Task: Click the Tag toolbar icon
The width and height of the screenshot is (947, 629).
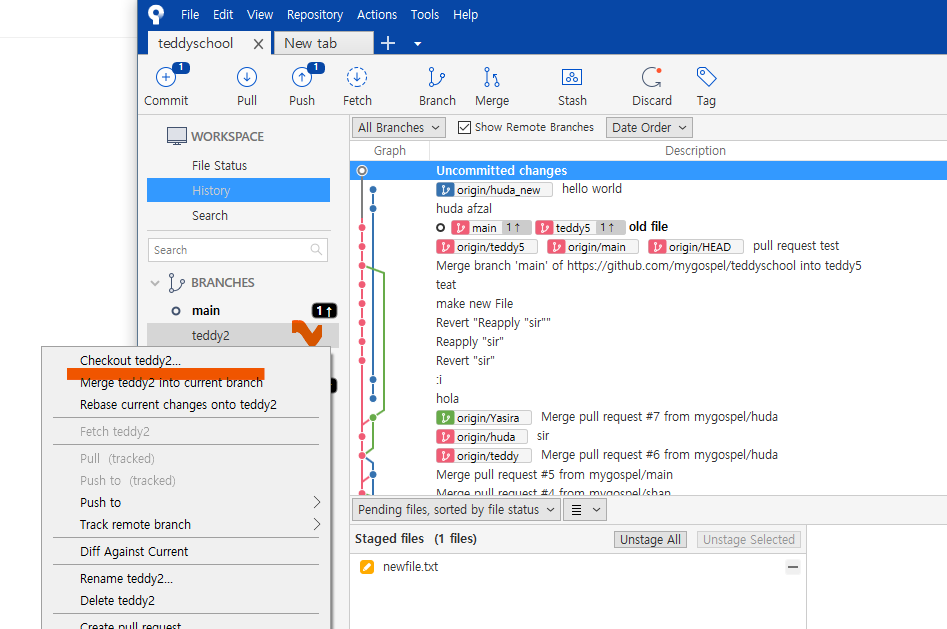Action: 706,77
